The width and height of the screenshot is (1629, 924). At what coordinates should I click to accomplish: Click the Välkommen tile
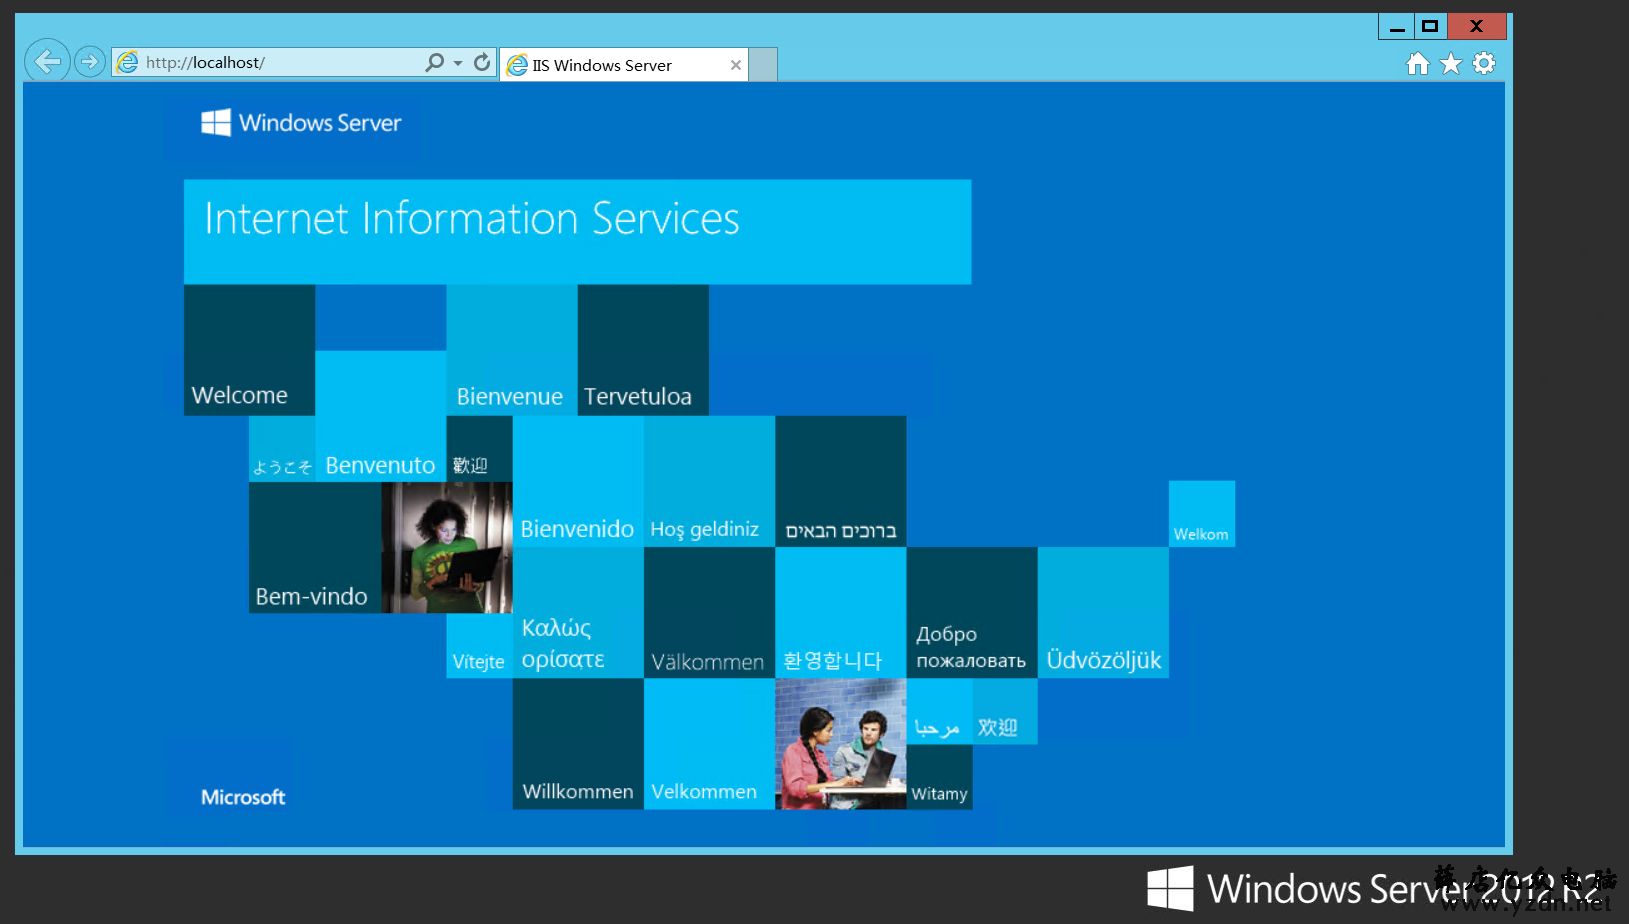click(709, 612)
